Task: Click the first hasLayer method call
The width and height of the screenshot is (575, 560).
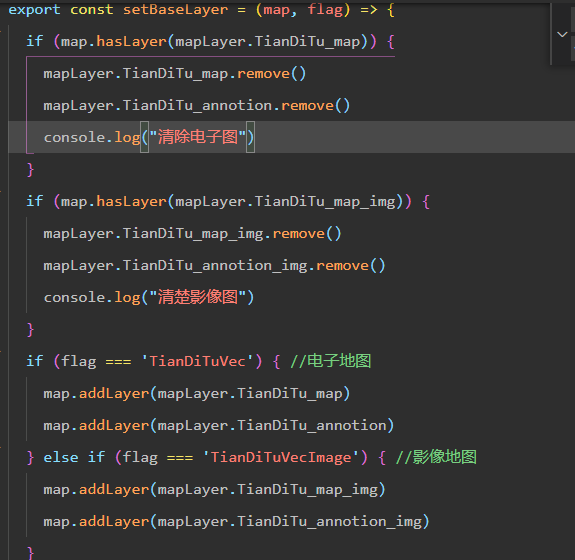Action: (131, 41)
